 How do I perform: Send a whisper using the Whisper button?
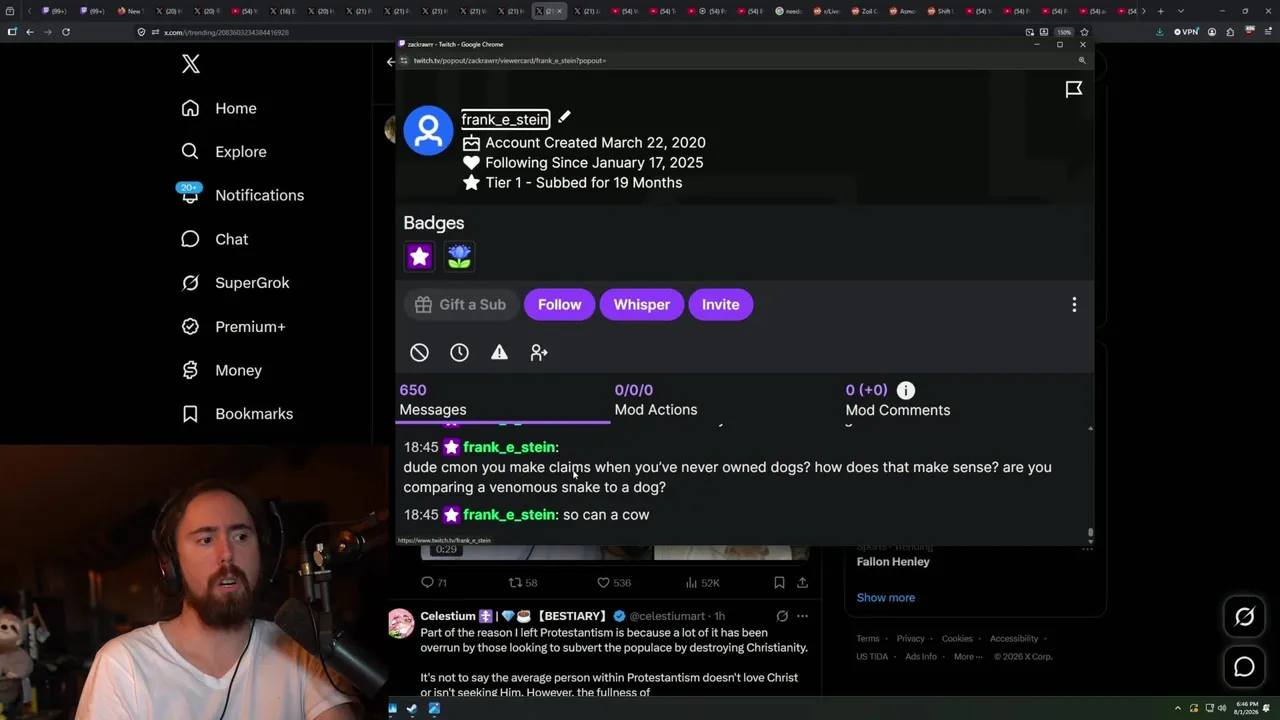[642, 305]
